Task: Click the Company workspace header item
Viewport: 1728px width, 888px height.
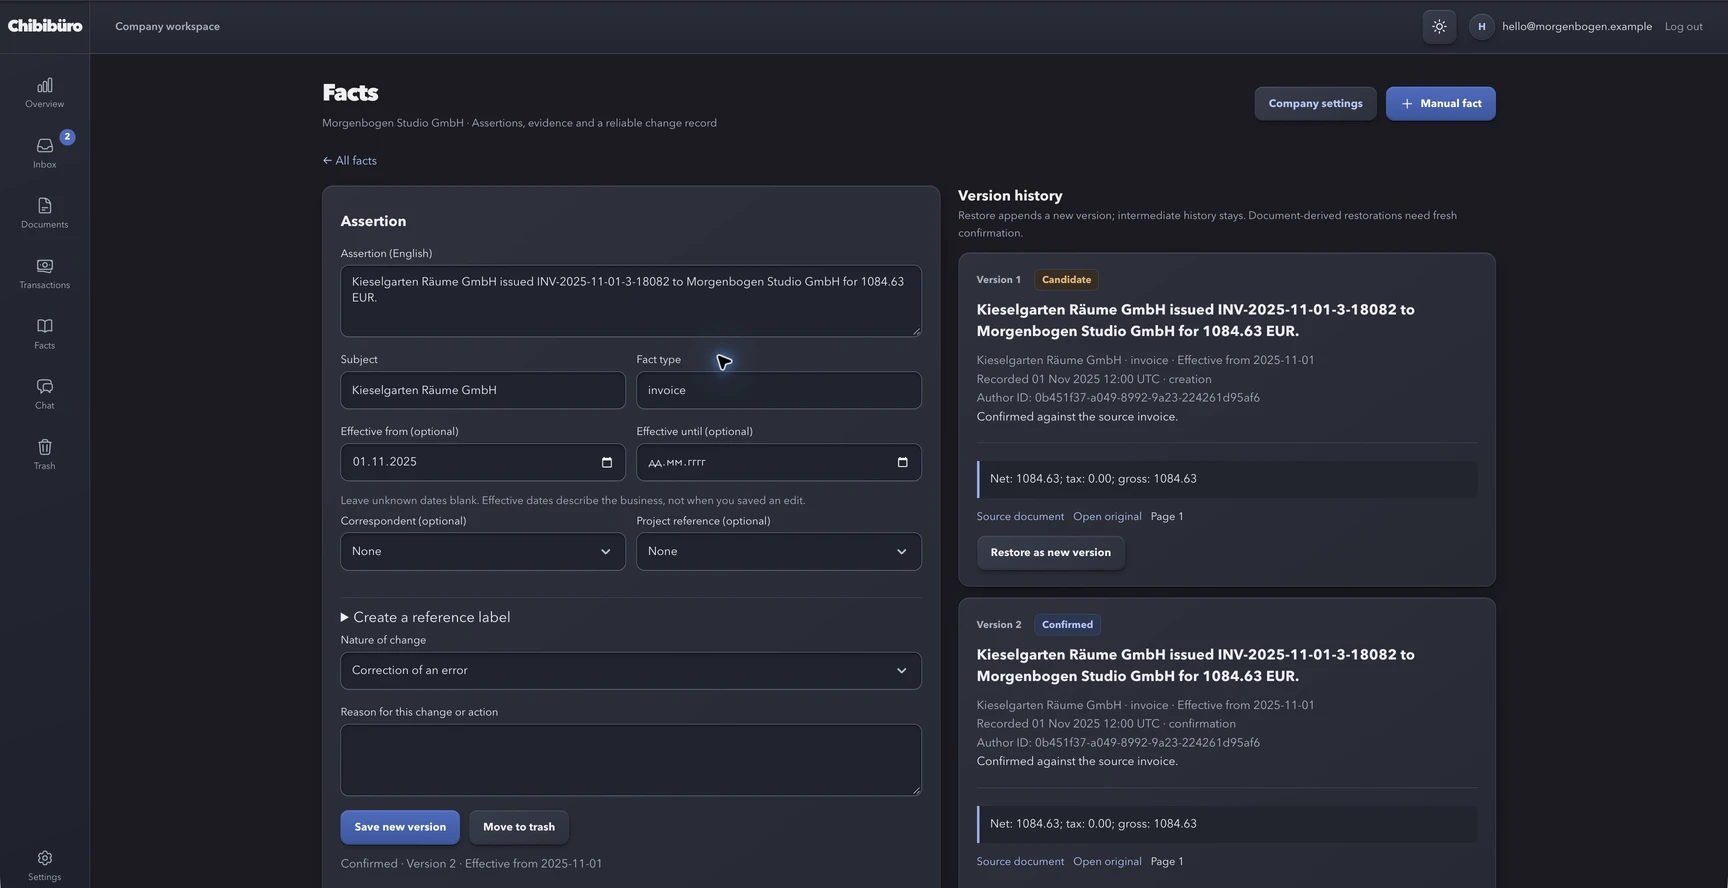Action: click(167, 27)
